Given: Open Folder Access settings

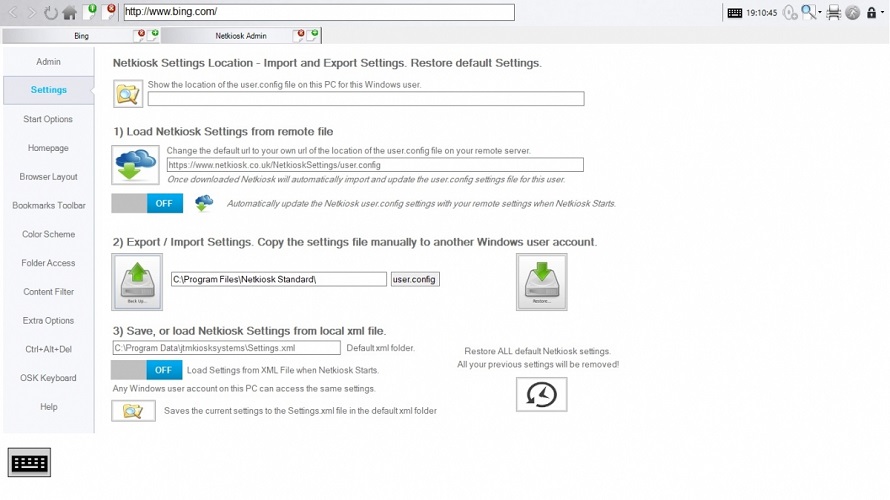Looking at the screenshot, I should [48, 263].
